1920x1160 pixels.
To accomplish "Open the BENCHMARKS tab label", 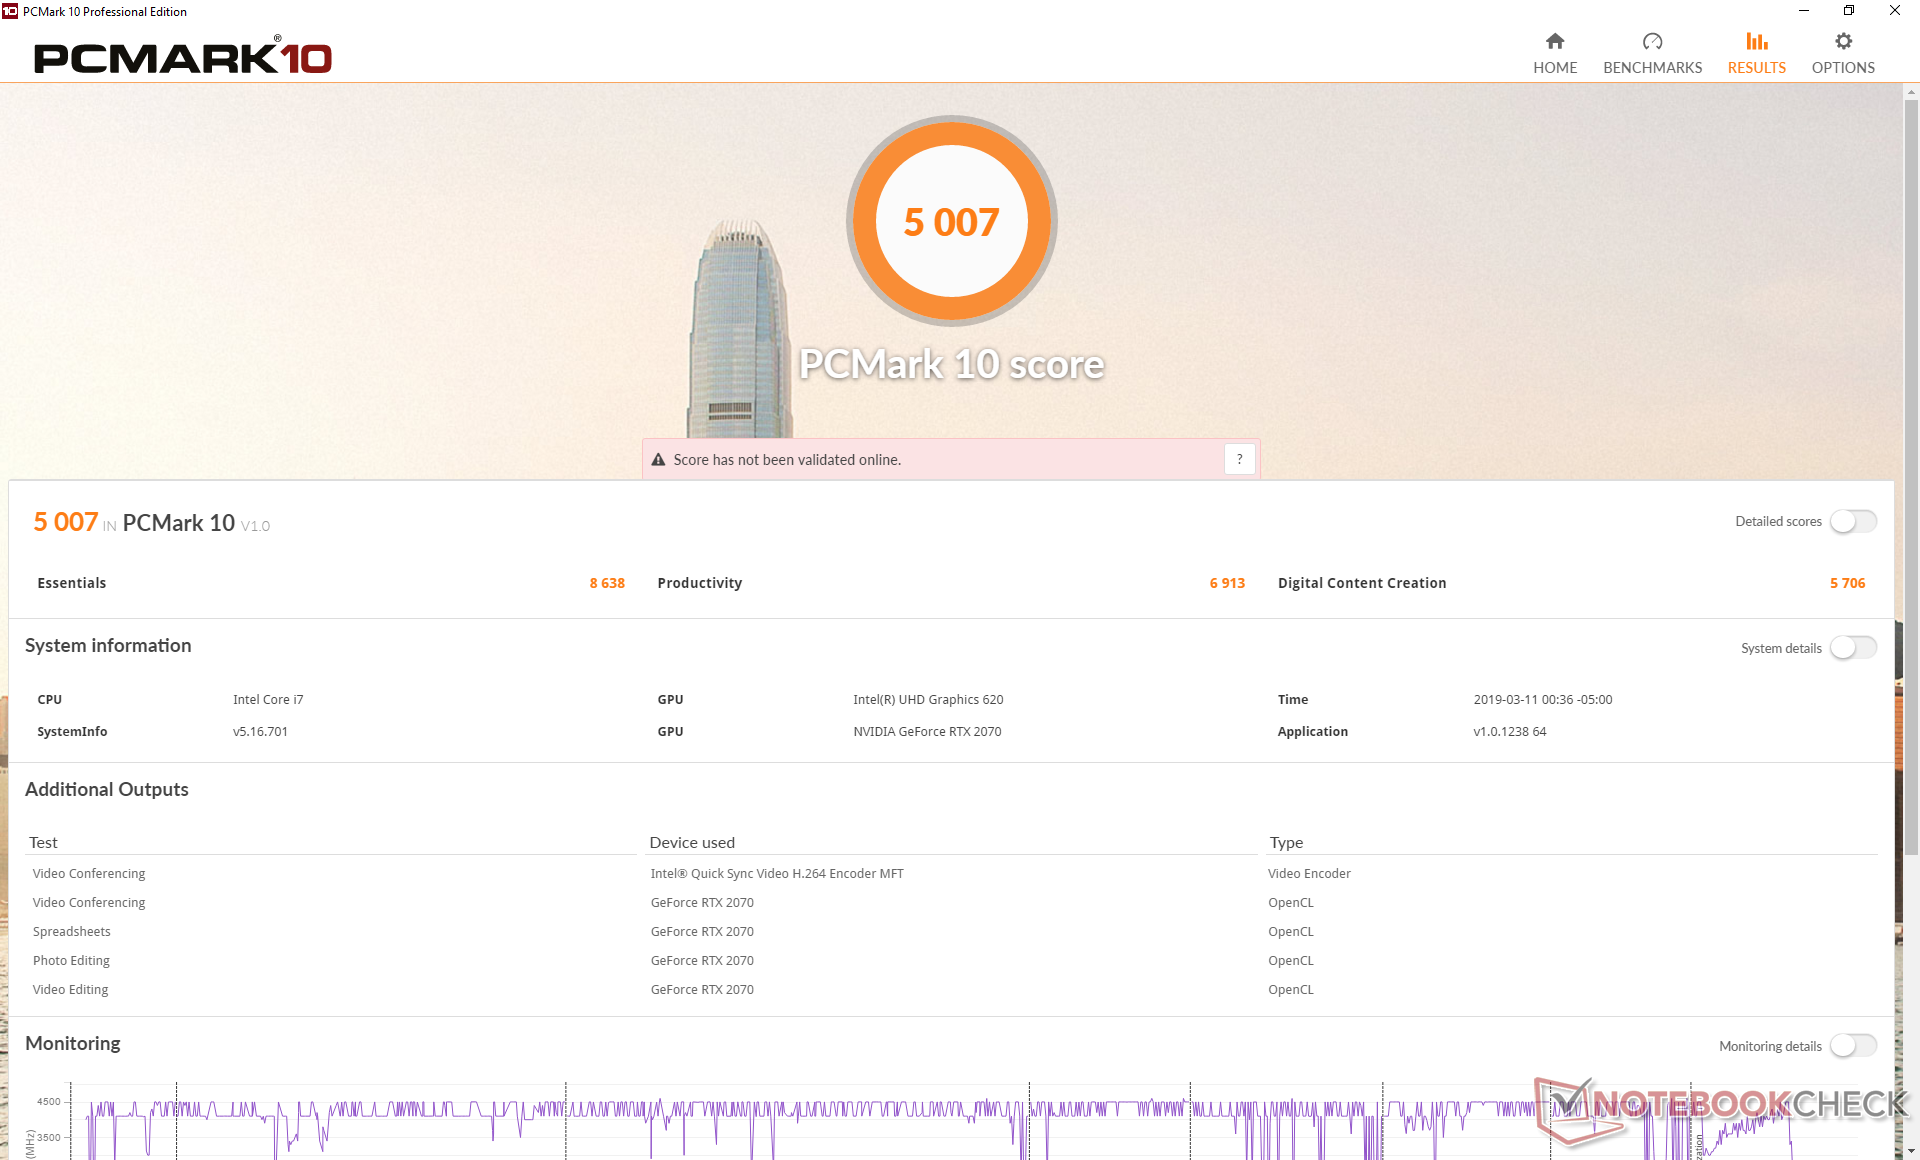I will (1652, 68).
